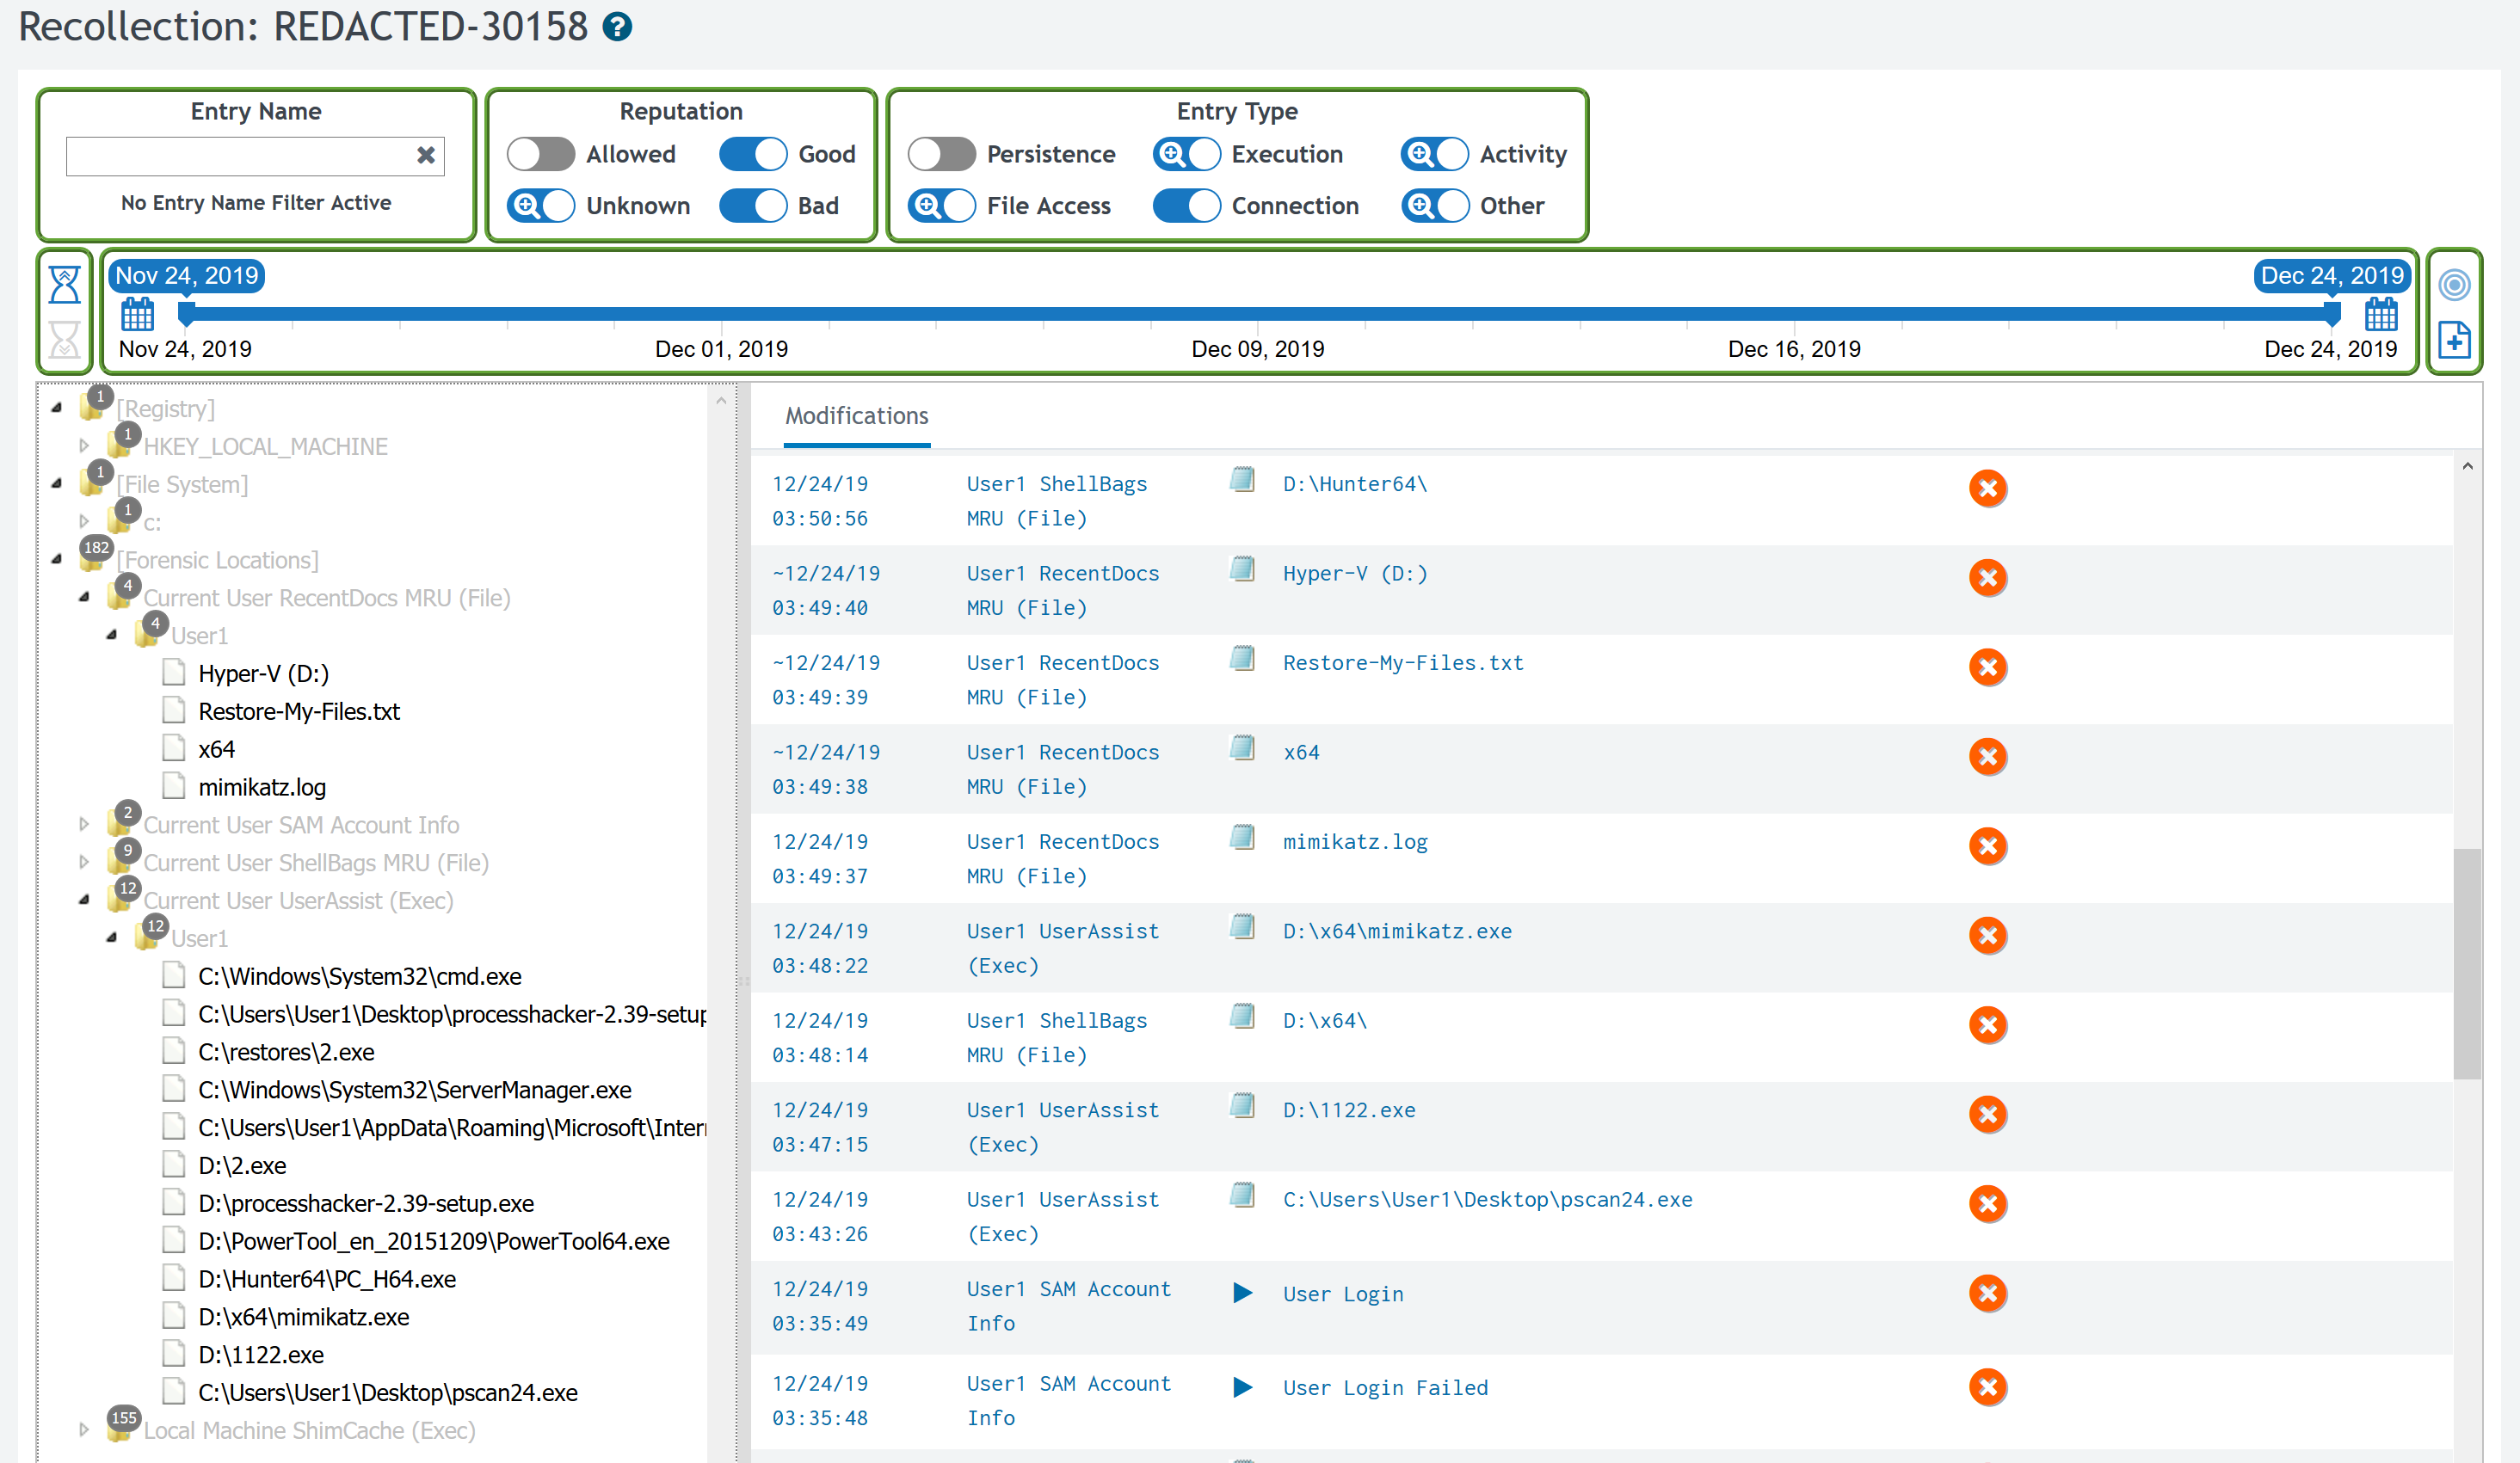Image resolution: width=2520 pixels, height=1463 pixels.
Task: Click the timeline track near Dec 09, 2019
Action: pos(1258,314)
